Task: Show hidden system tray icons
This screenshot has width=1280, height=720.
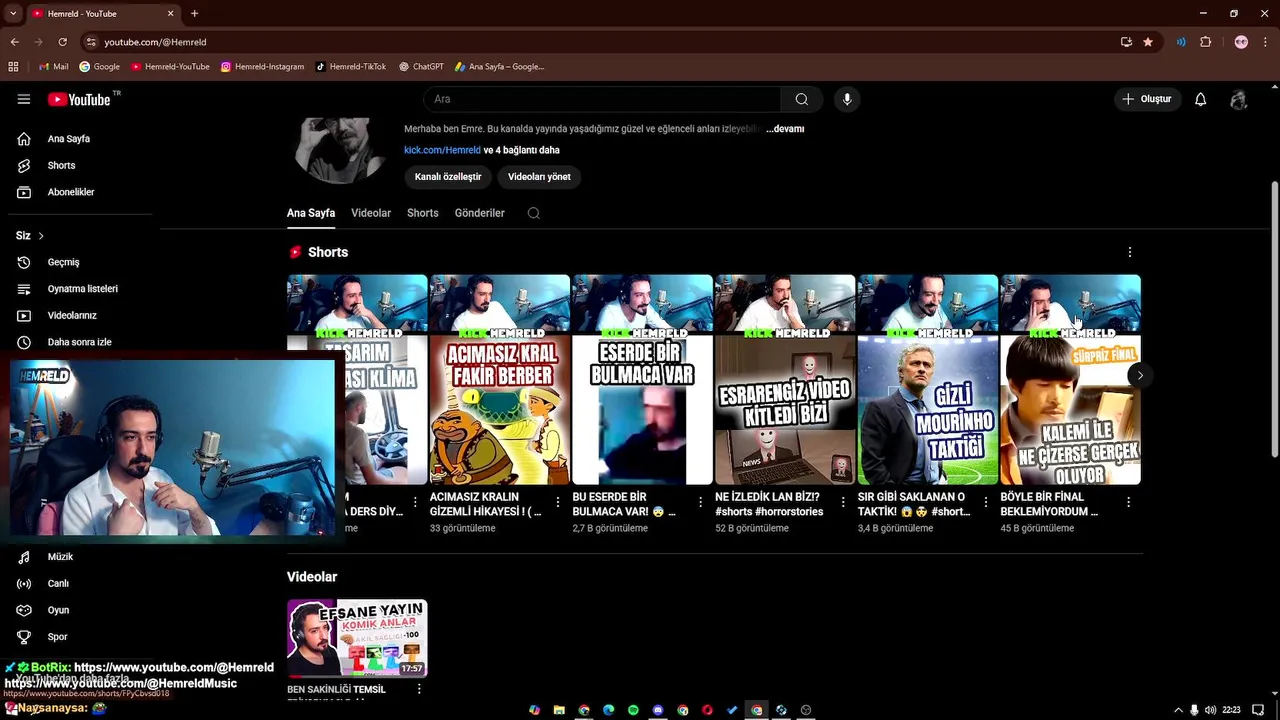Action: (1178, 710)
